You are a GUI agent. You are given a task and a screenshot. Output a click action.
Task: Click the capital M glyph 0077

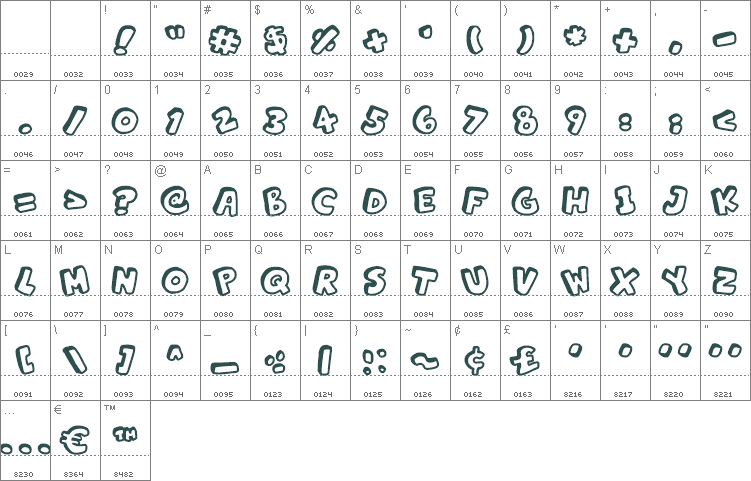click(x=75, y=281)
